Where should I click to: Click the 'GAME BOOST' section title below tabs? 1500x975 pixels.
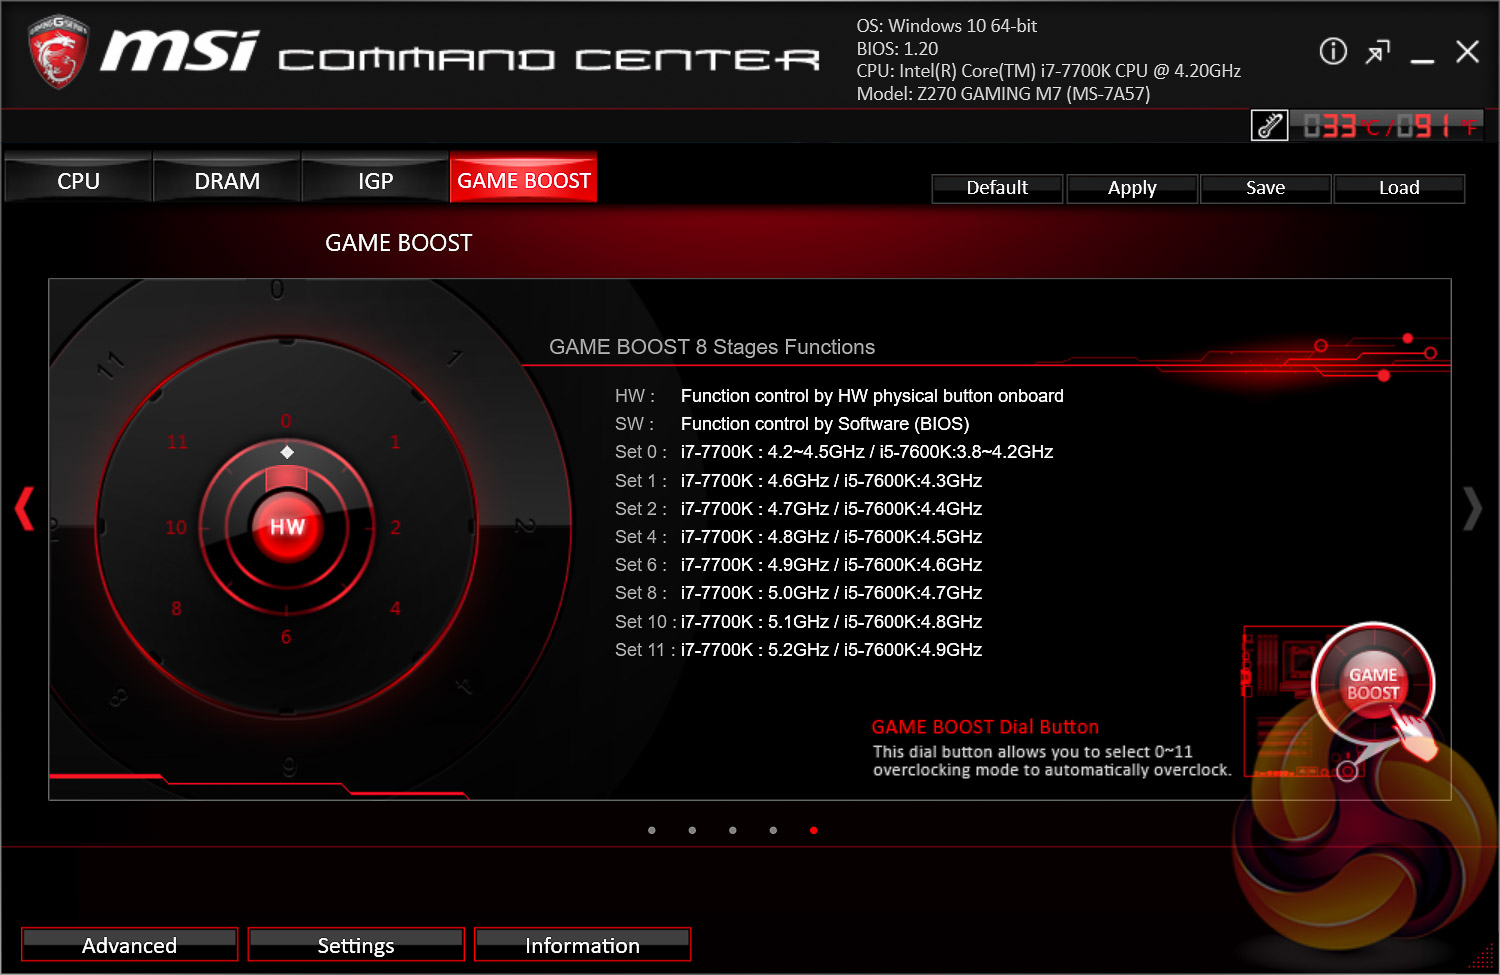tap(398, 243)
